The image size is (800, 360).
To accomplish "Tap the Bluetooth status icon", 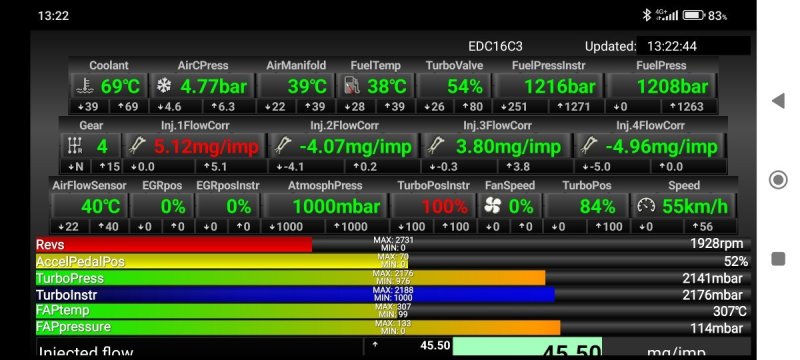I will click(646, 15).
